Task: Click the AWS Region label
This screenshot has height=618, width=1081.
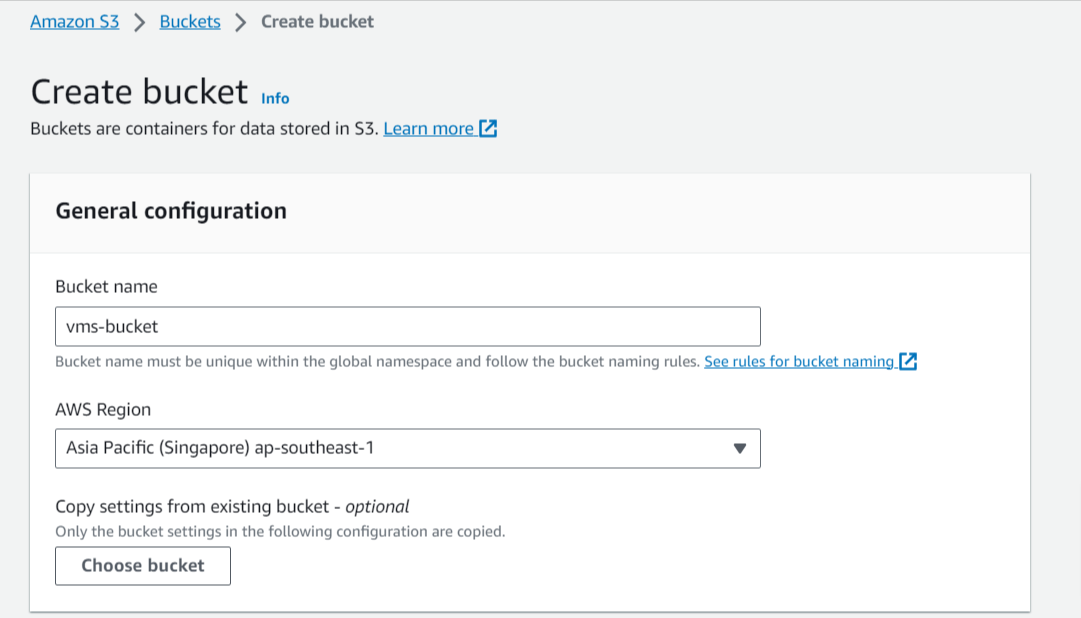Action: (103, 410)
